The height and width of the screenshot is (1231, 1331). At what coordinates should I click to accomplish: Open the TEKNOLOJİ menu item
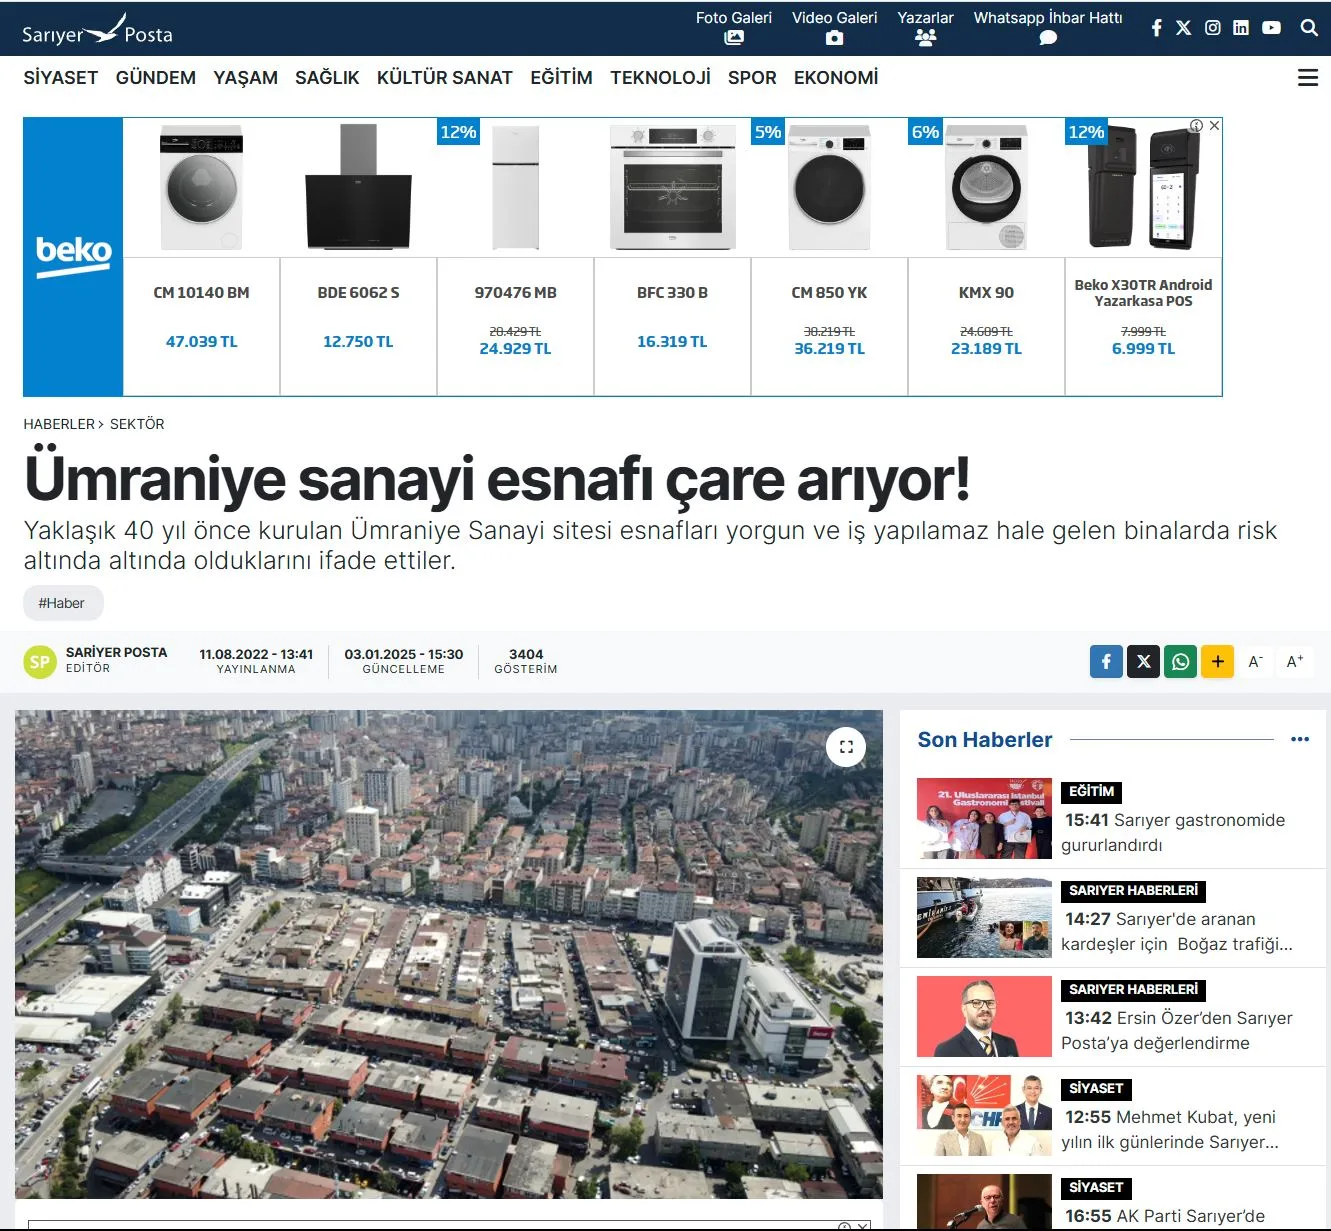(x=660, y=77)
